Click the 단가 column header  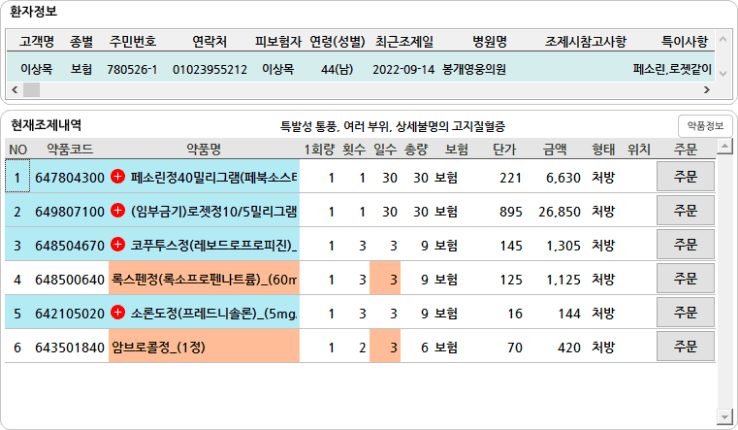(504, 149)
